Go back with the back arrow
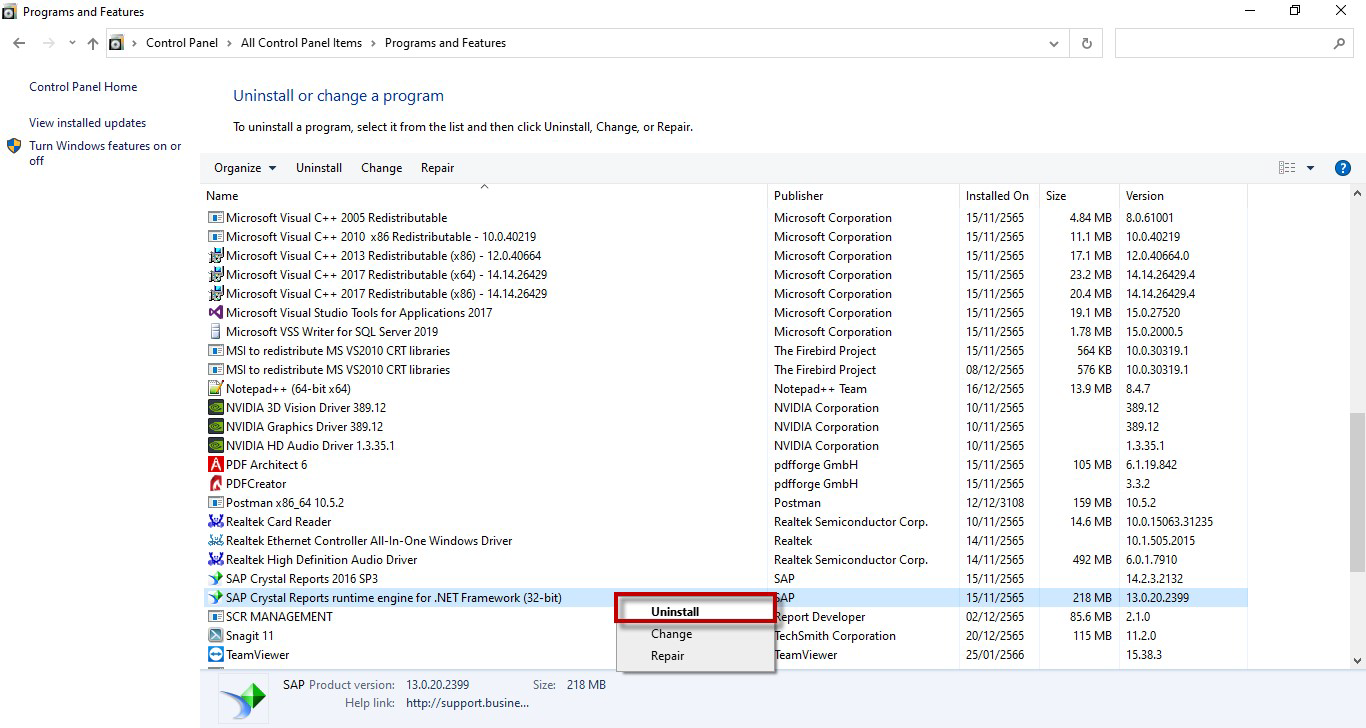Viewport: 1366px width, 728px height. (19, 43)
